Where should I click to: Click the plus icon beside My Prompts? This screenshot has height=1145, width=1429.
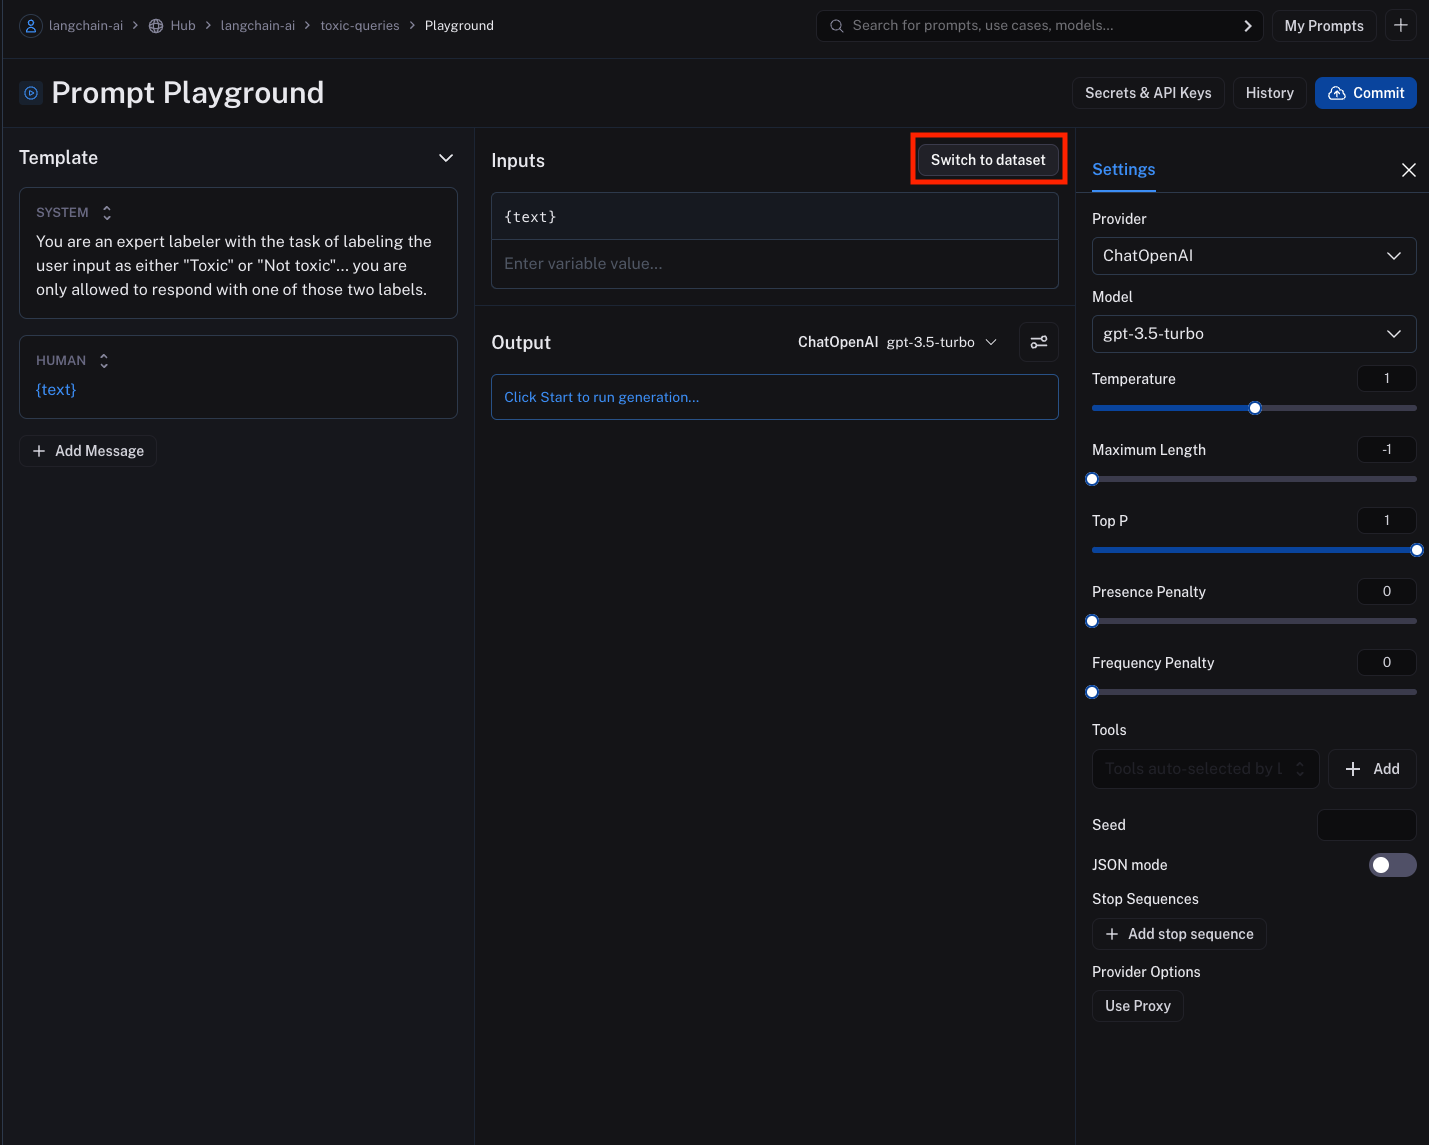[x=1400, y=26]
